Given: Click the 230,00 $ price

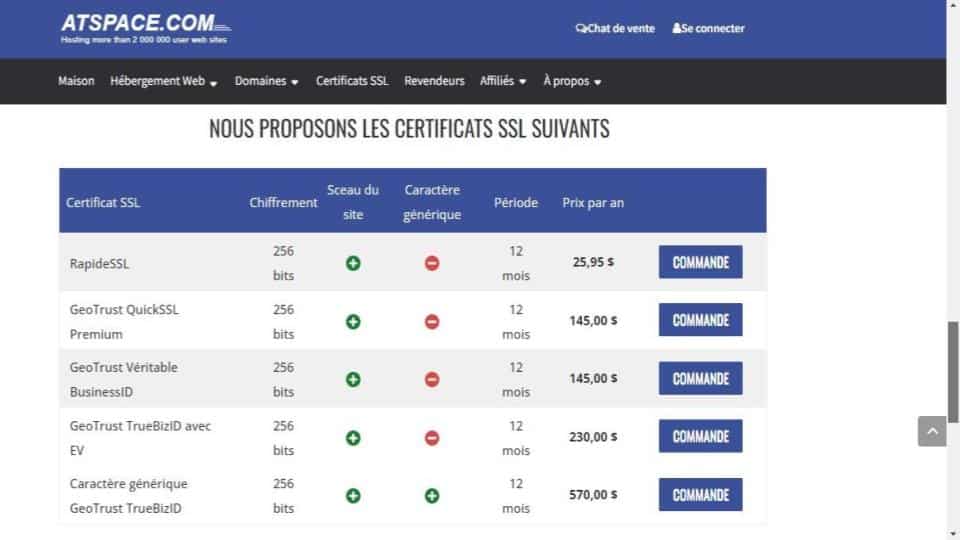Looking at the screenshot, I should (593, 437).
